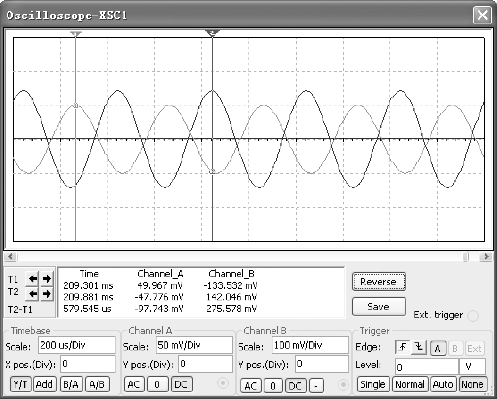Click the Reverse button
This screenshot has height=399, width=497.
click(x=379, y=282)
